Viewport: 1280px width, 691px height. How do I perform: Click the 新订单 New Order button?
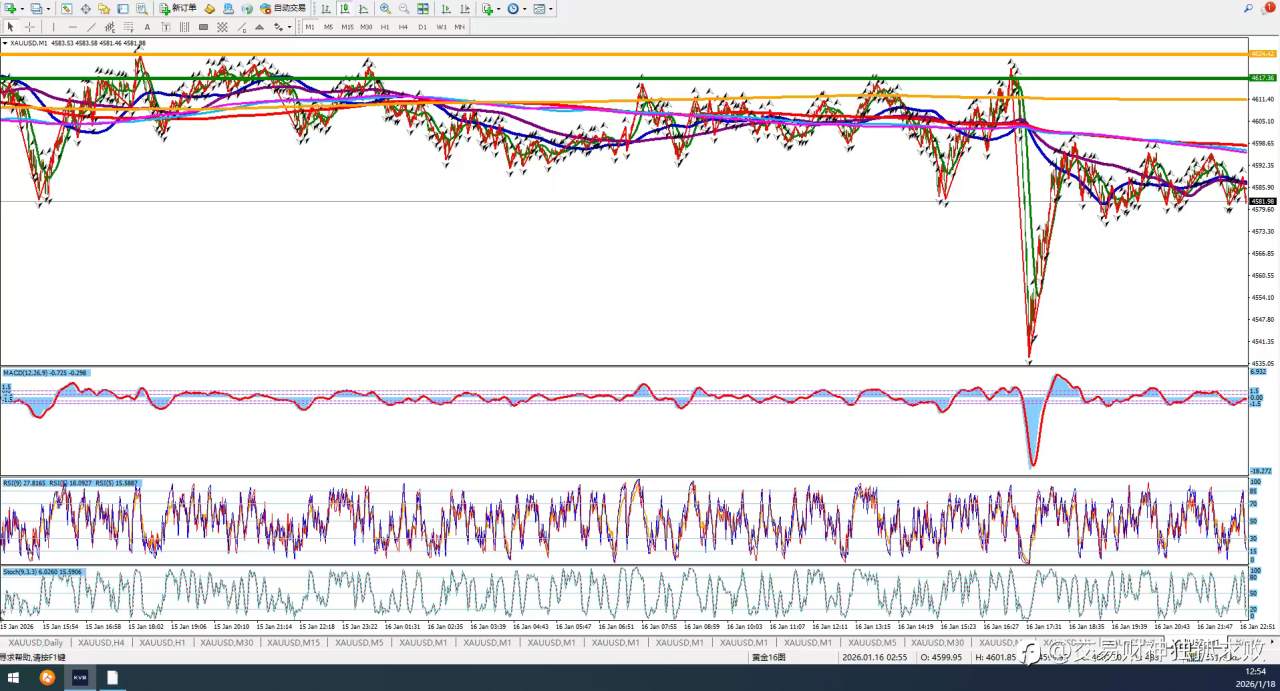[x=178, y=8]
